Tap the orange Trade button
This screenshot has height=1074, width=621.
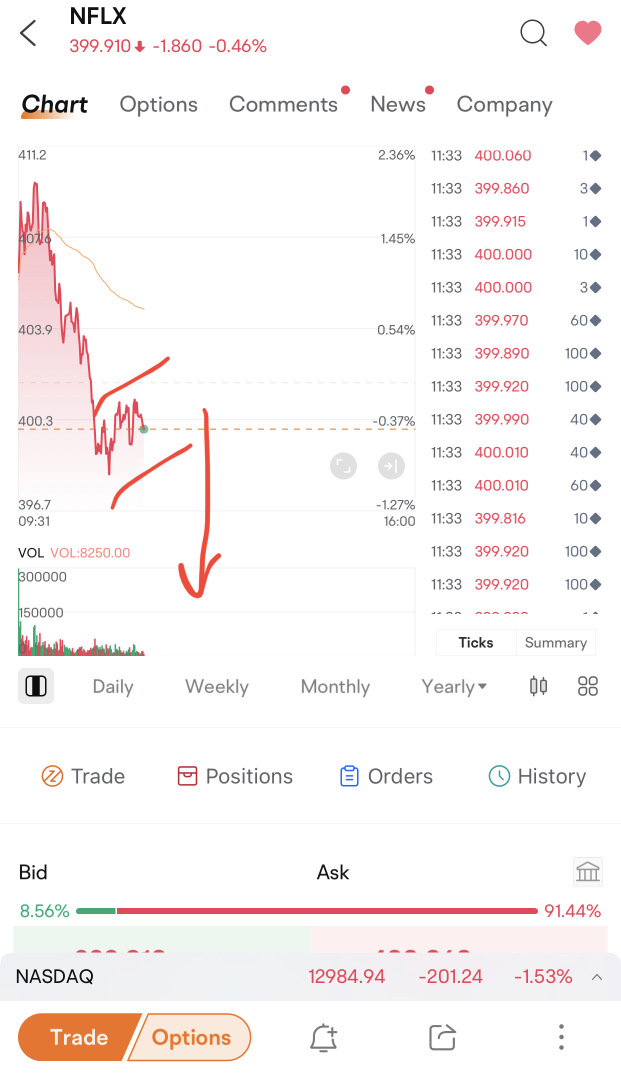coord(78,1037)
